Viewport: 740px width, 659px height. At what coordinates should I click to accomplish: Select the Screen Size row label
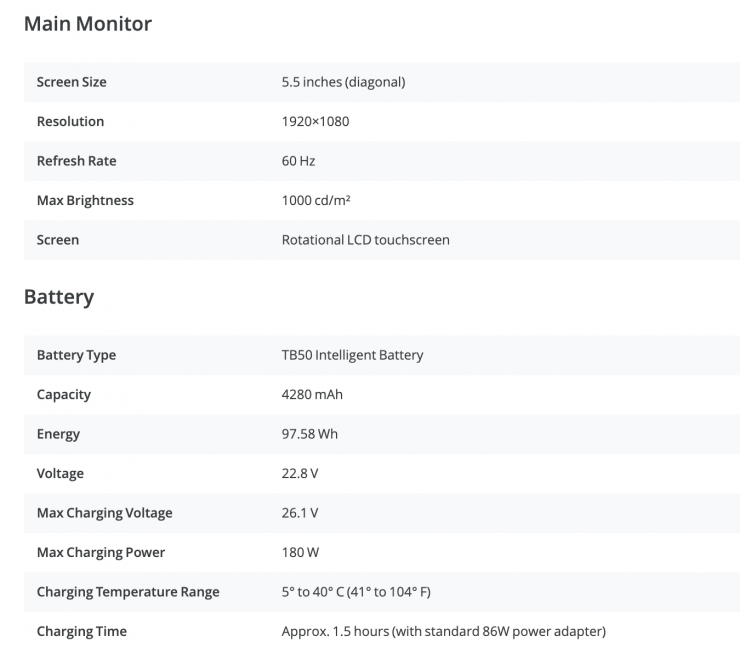[x=72, y=82]
